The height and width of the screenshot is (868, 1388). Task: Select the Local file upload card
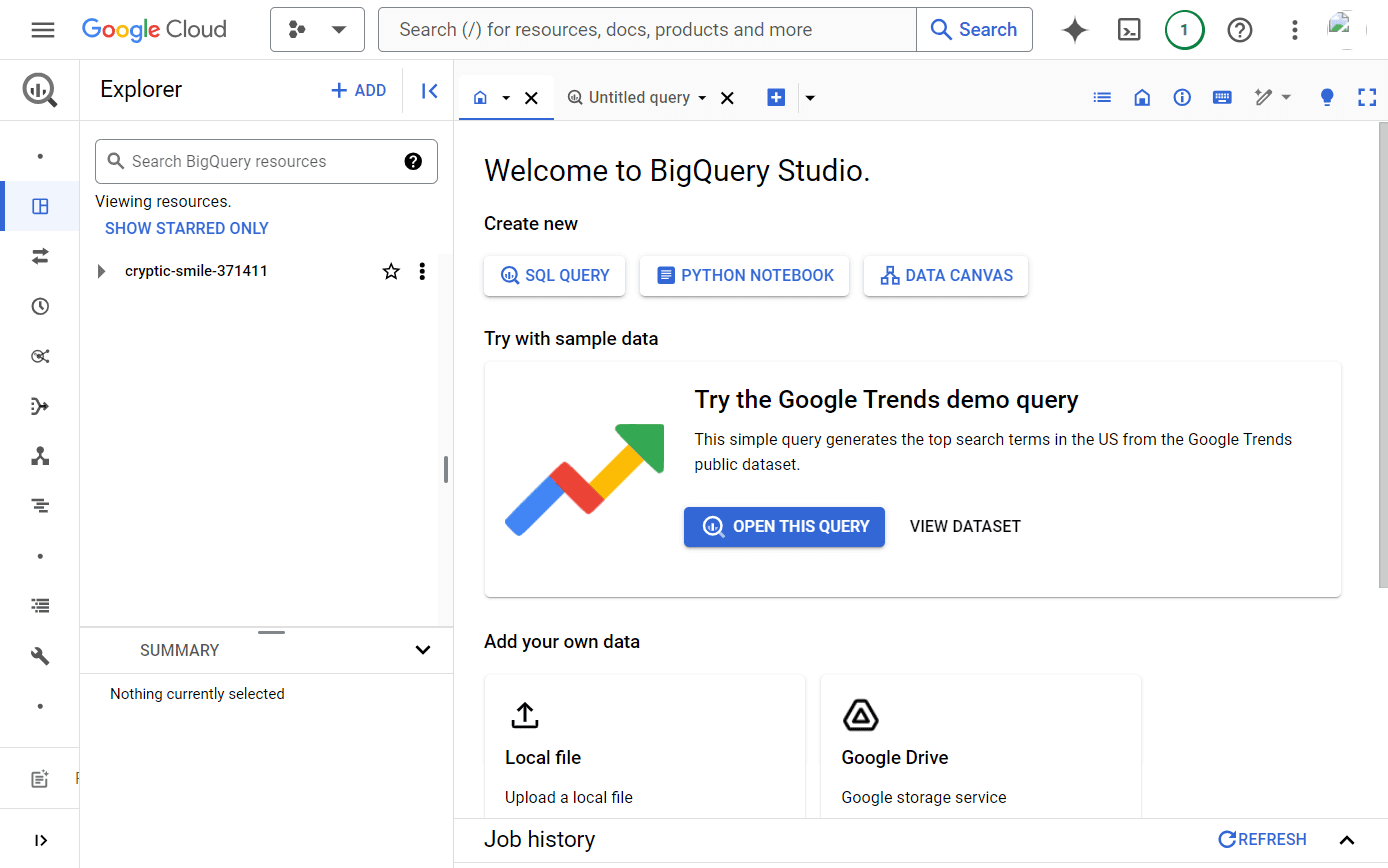click(645, 747)
